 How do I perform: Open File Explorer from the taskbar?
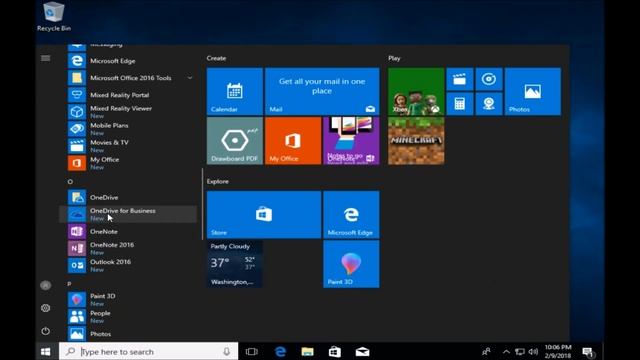click(307, 351)
